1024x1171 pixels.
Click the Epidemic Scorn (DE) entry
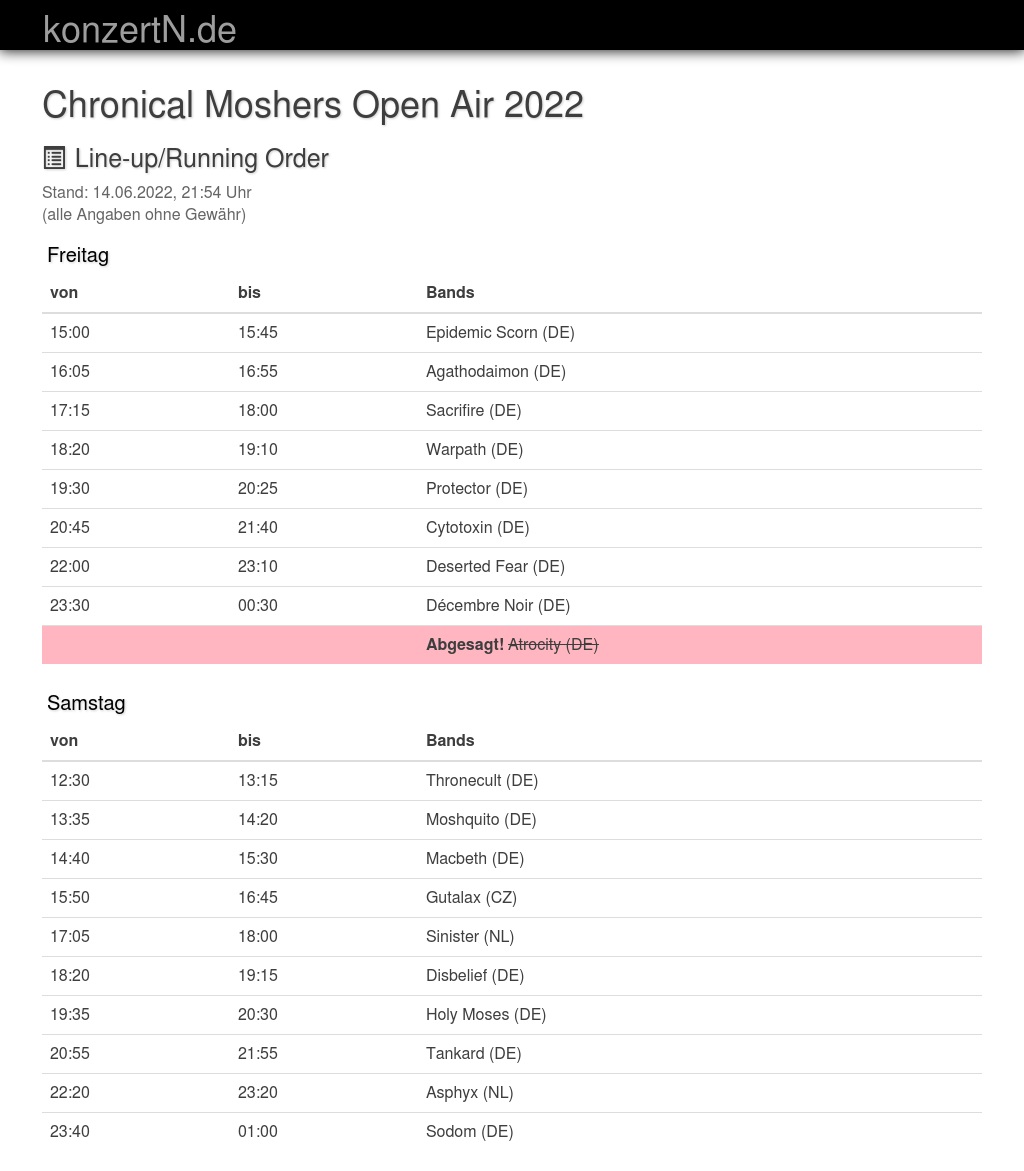click(x=500, y=333)
